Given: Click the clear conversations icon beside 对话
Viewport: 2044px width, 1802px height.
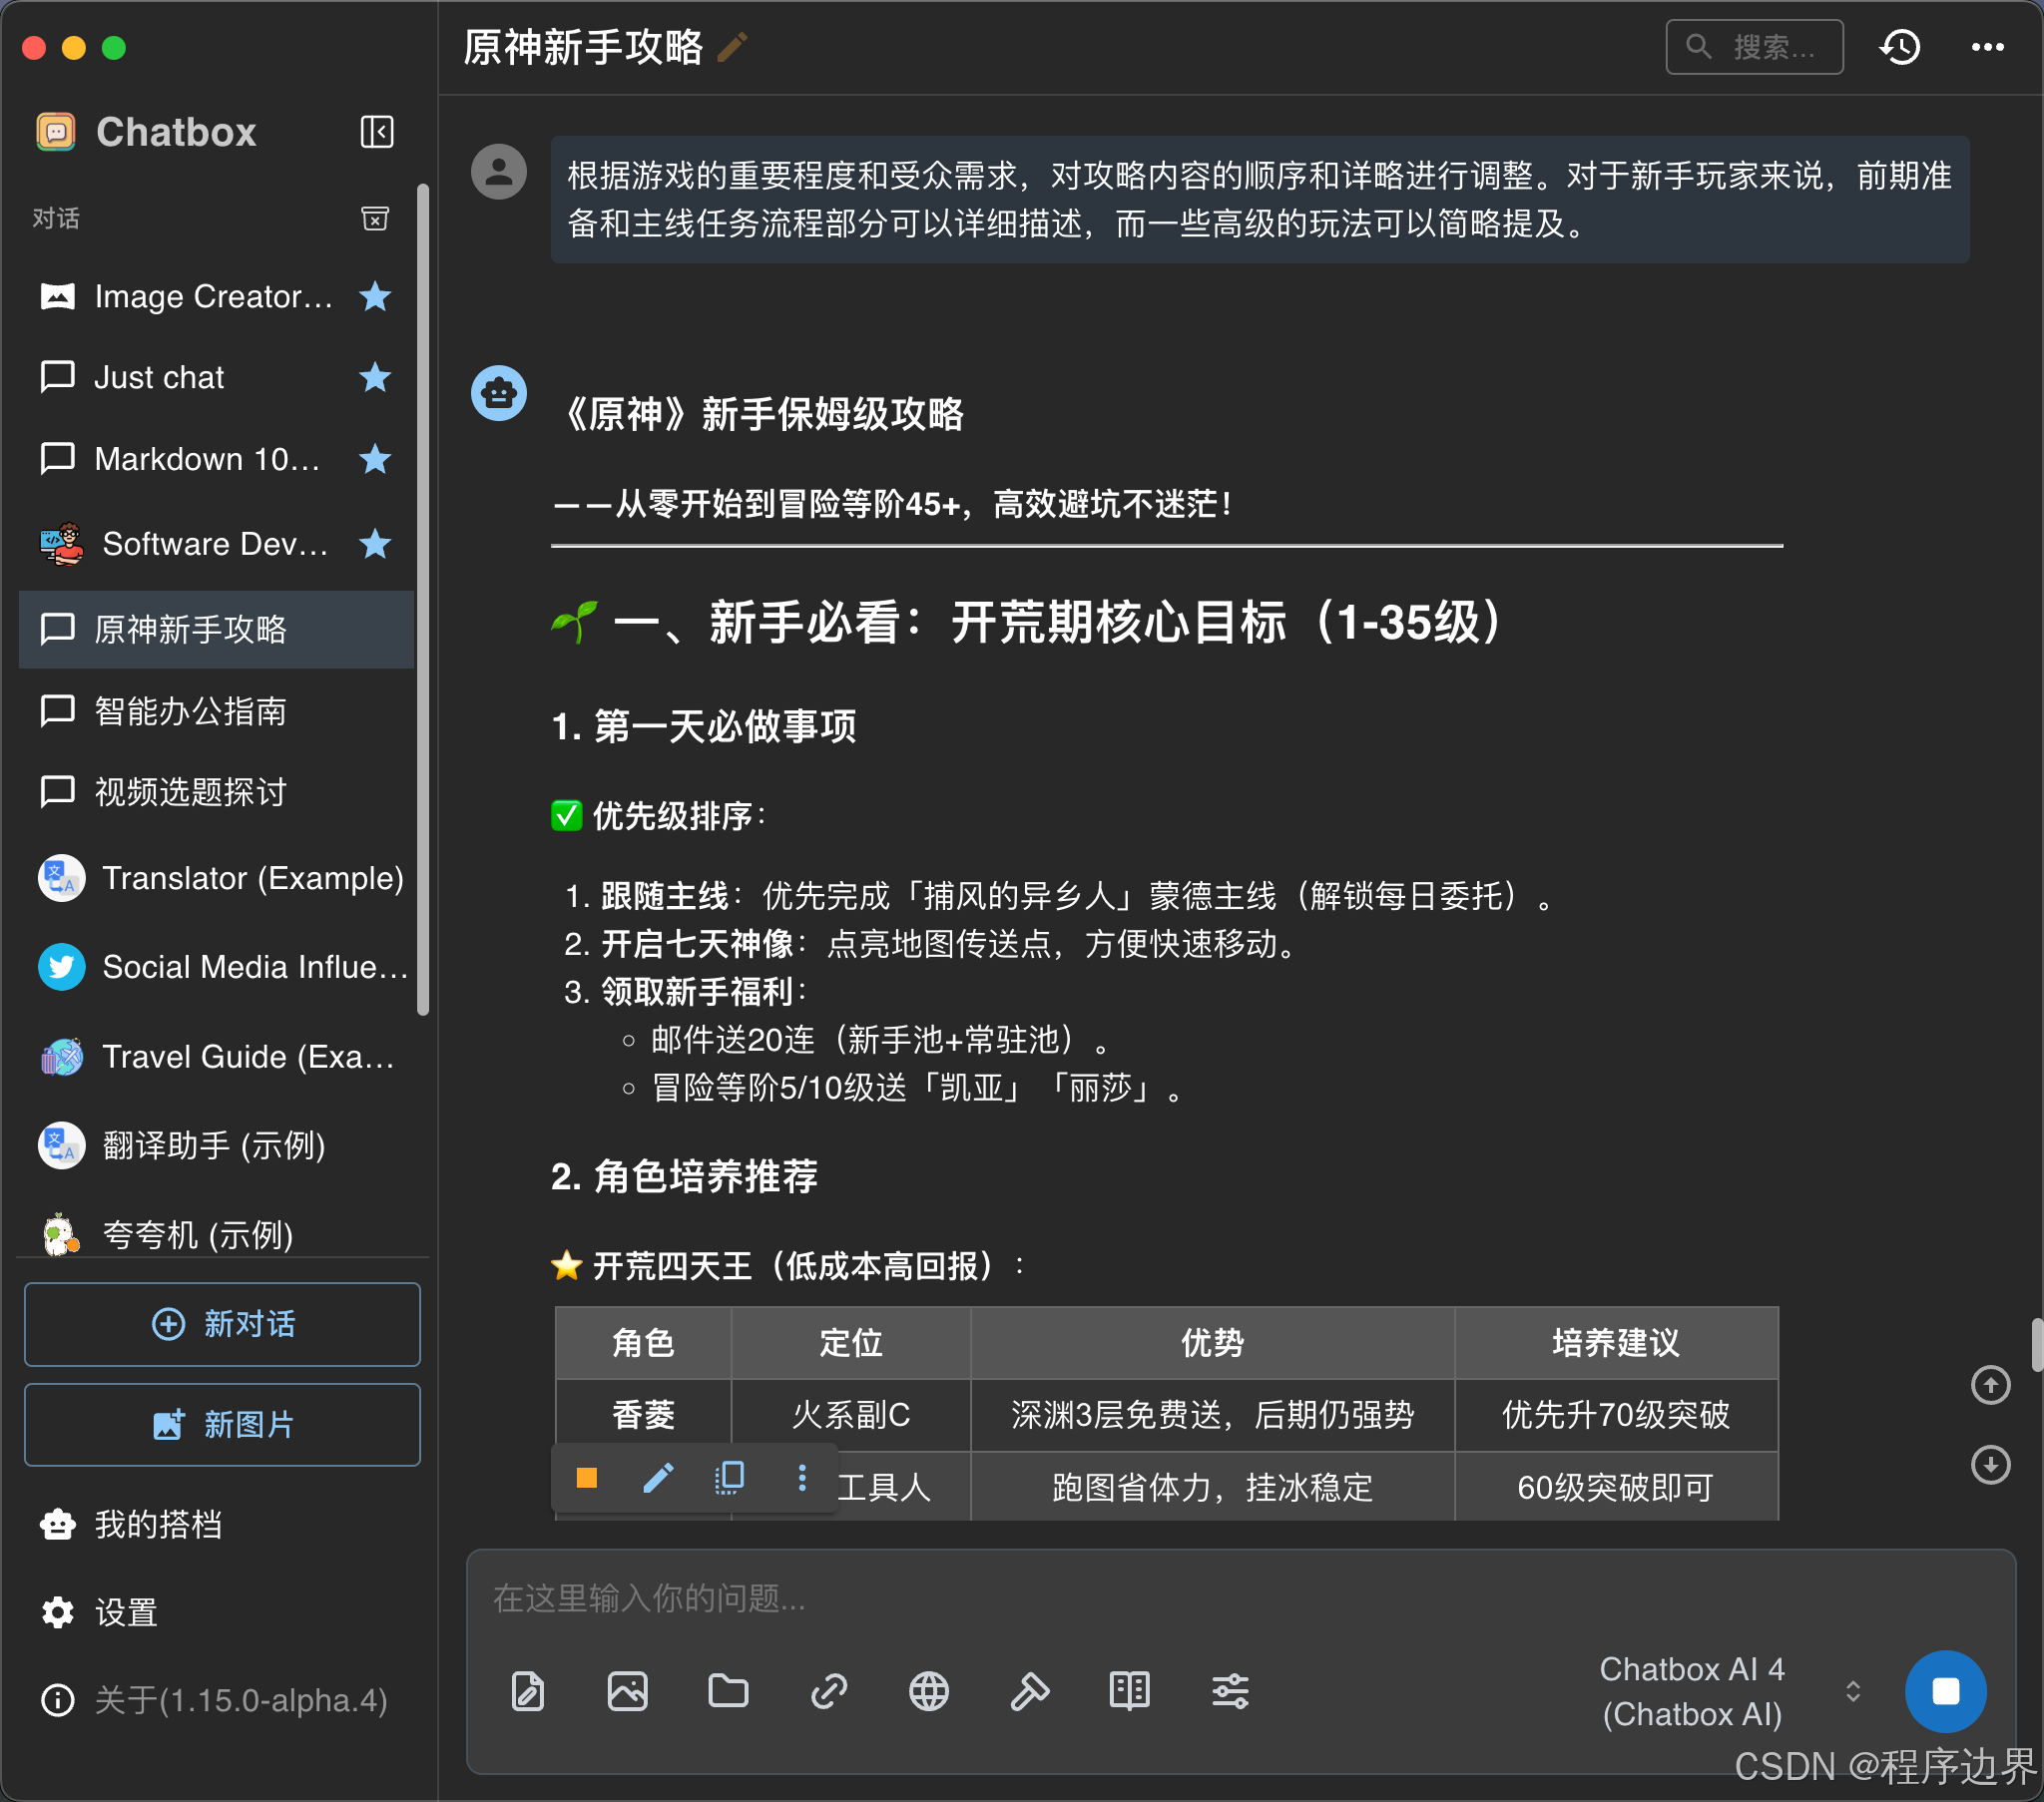Looking at the screenshot, I should [375, 218].
